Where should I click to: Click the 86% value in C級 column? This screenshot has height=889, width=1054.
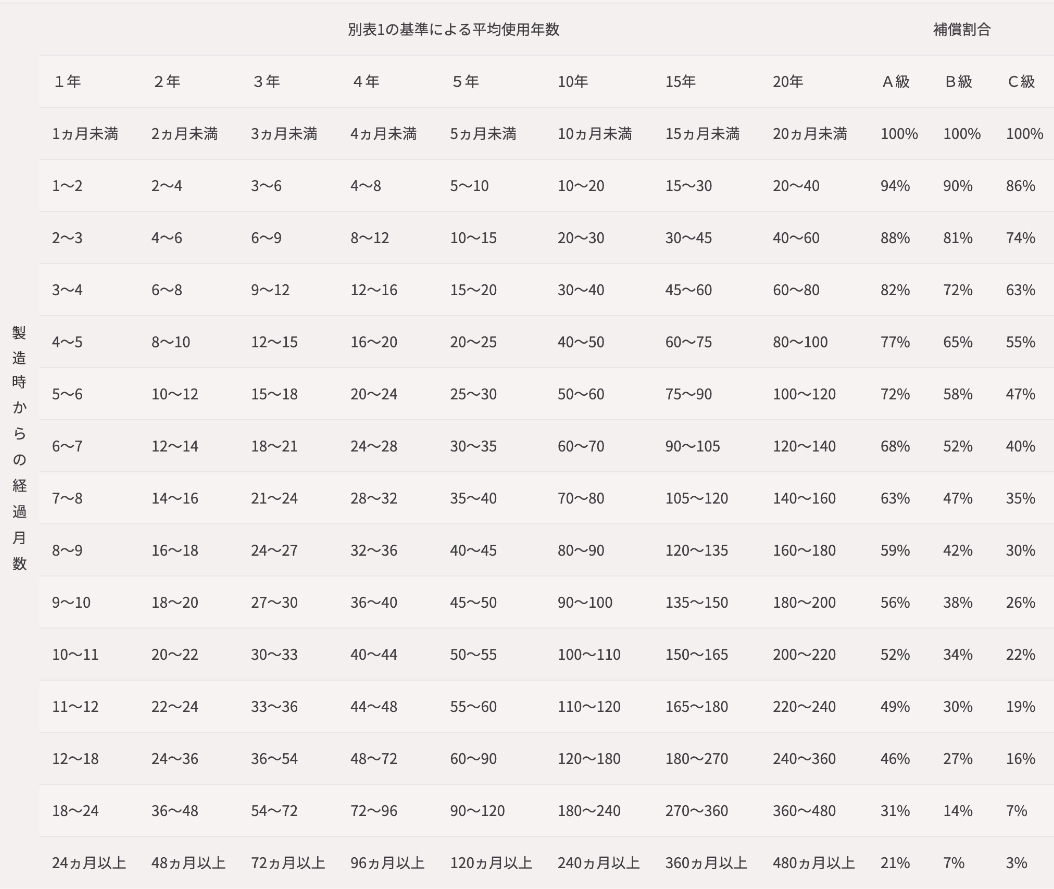click(1020, 186)
